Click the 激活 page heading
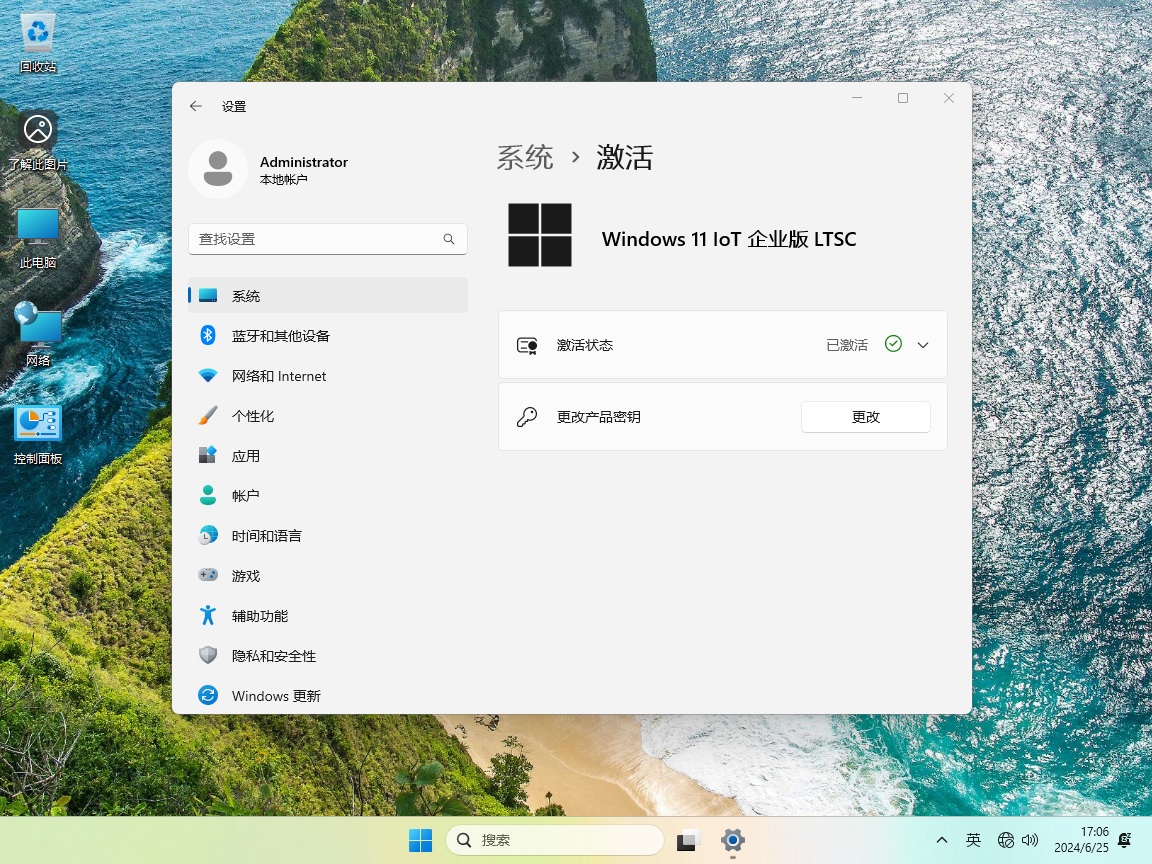The image size is (1152, 864). pyautogui.click(x=624, y=157)
